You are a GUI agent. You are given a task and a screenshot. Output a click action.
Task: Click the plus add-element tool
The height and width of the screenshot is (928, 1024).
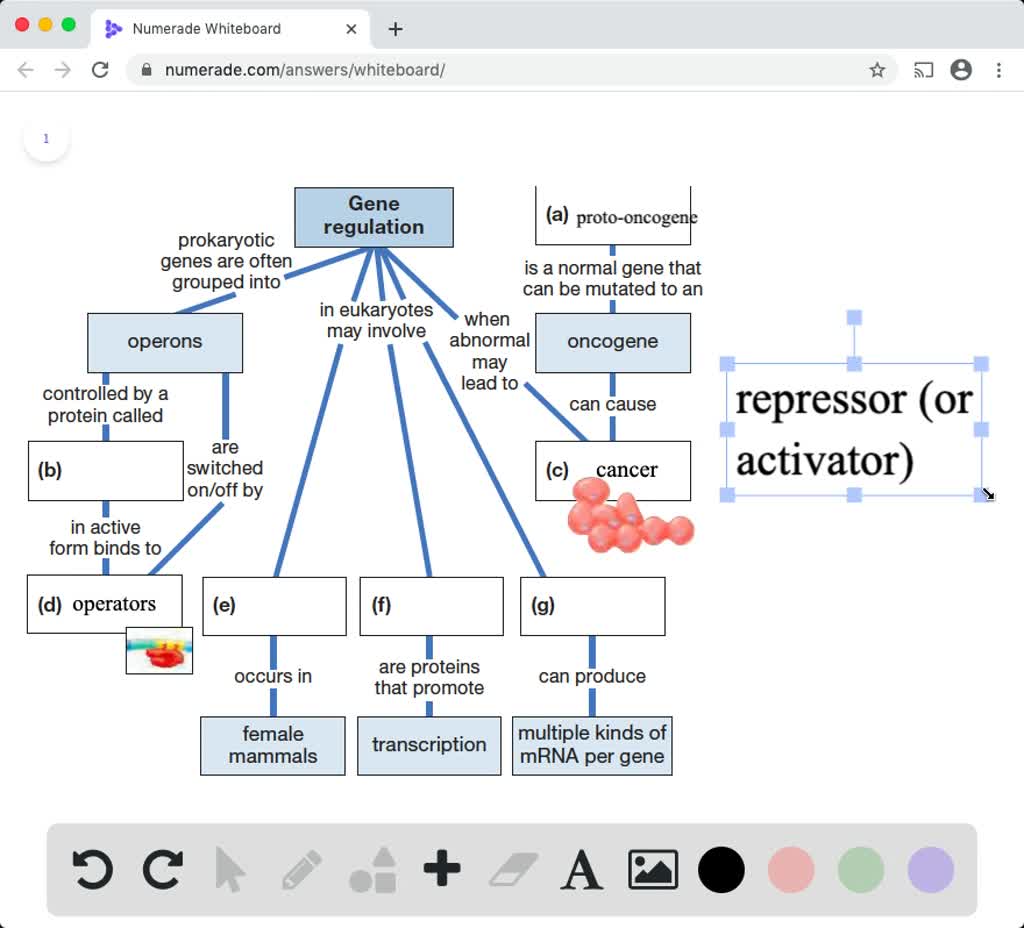coord(443,869)
